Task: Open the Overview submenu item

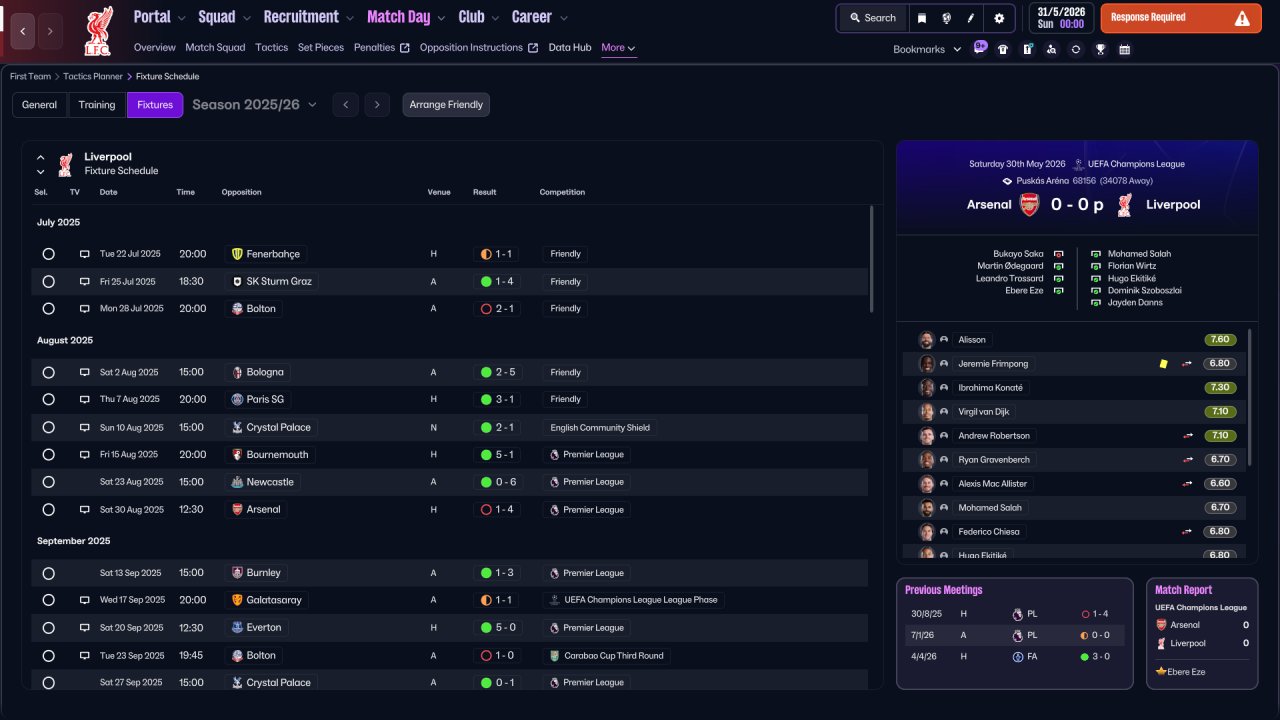Action: click(x=154, y=48)
